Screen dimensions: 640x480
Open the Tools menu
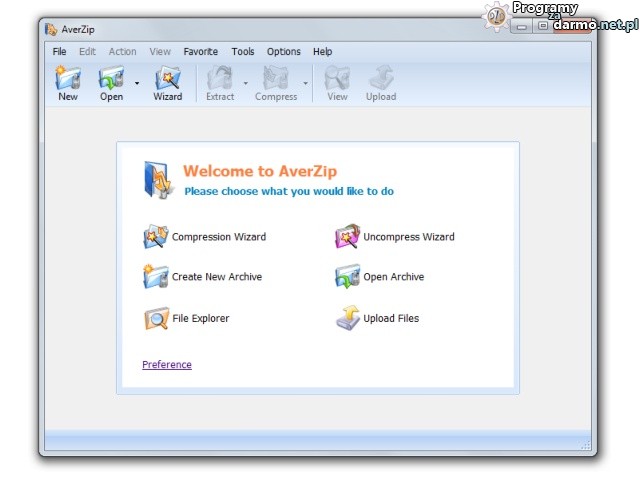243,52
